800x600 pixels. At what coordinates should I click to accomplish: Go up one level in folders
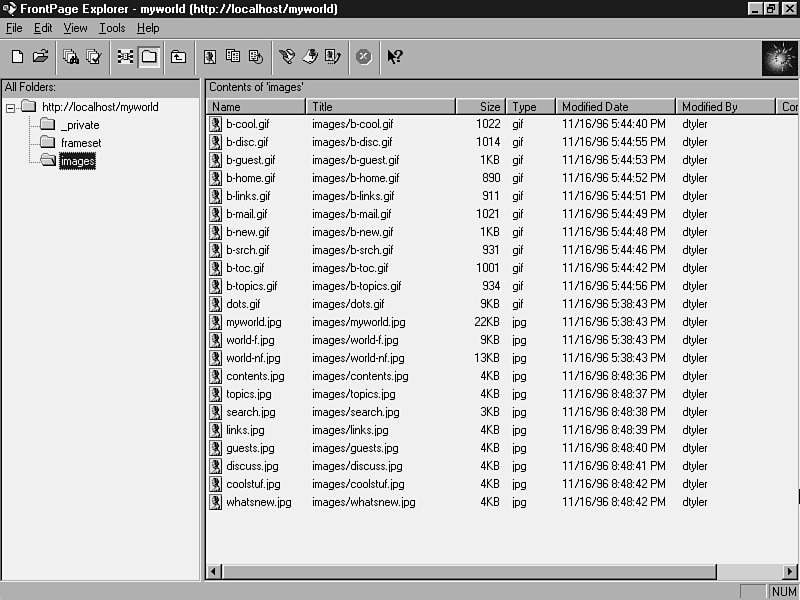(x=178, y=57)
